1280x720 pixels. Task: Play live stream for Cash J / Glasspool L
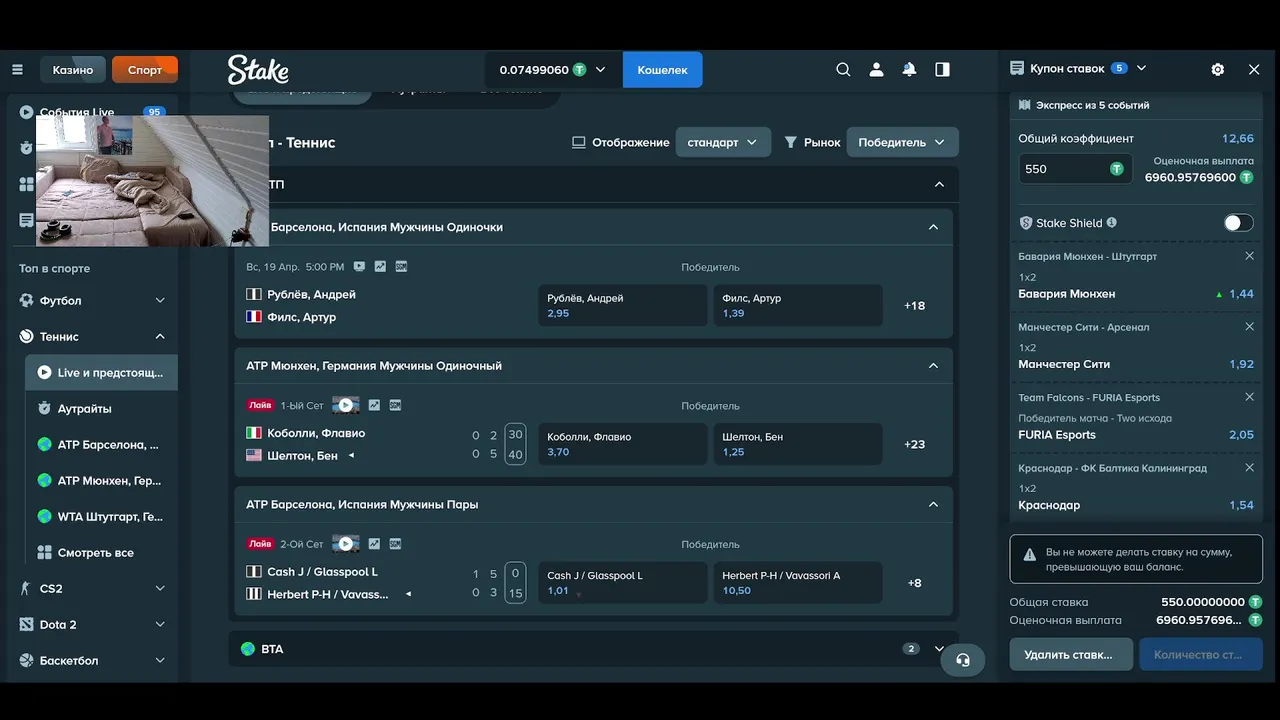click(346, 544)
